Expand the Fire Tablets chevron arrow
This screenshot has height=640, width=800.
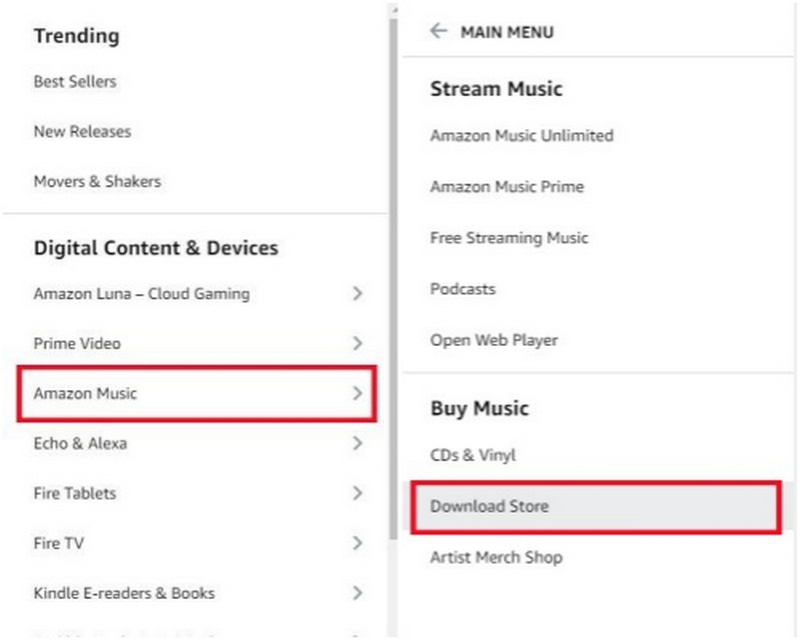[x=358, y=494]
